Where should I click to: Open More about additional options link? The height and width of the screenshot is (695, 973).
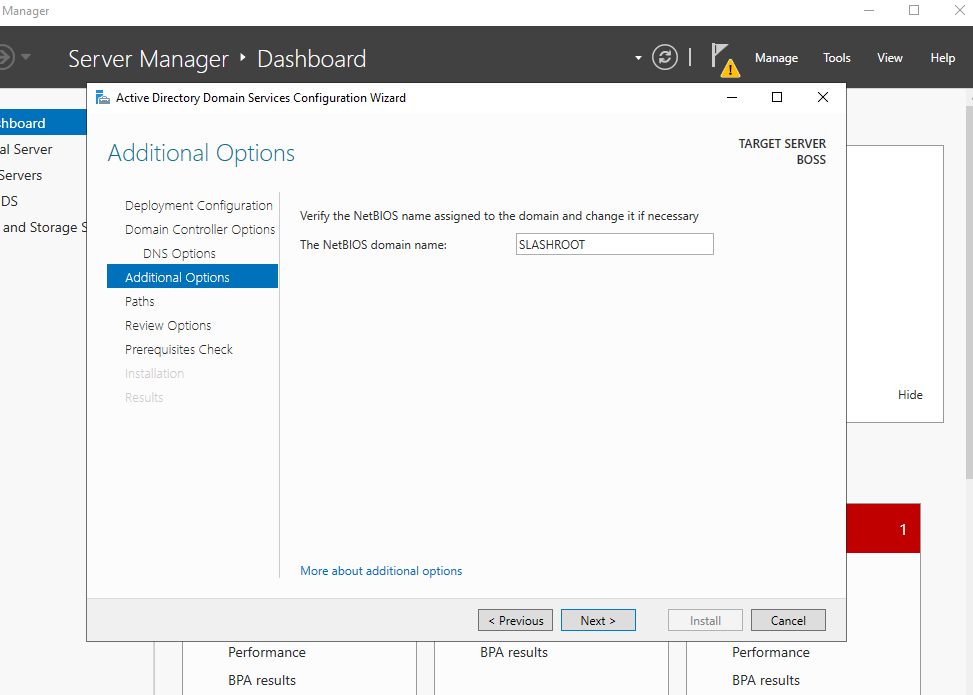click(381, 571)
